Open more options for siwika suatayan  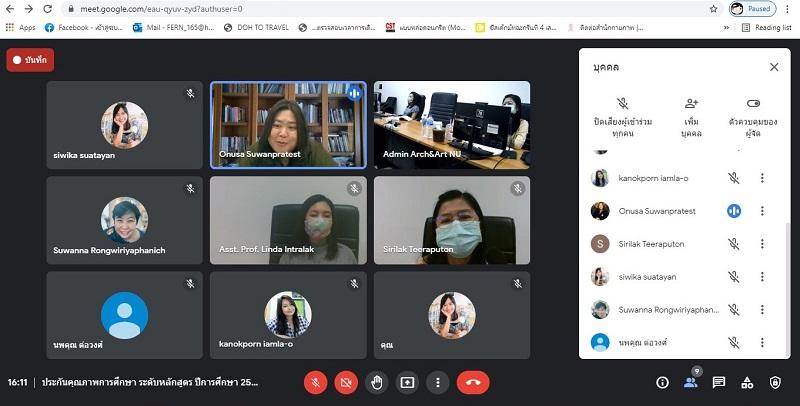click(762, 277)
